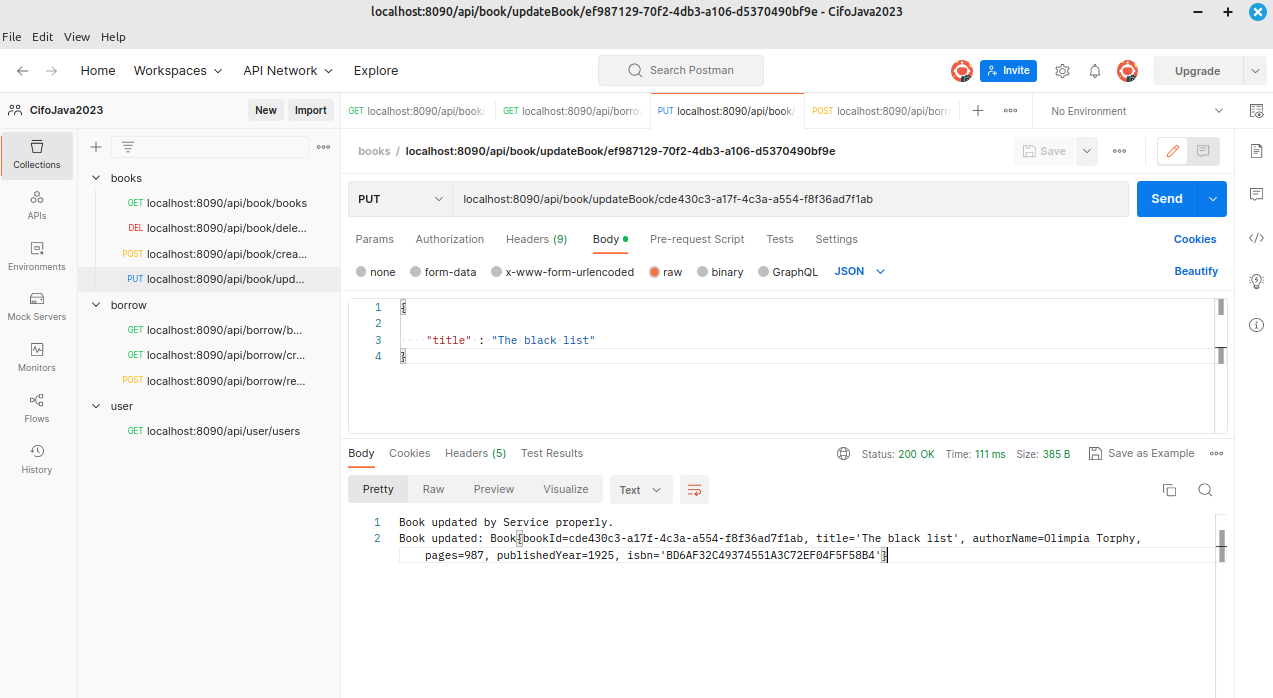Click the Import button
This screenshot has width=1273, height=698.
[x=311, y=111]
